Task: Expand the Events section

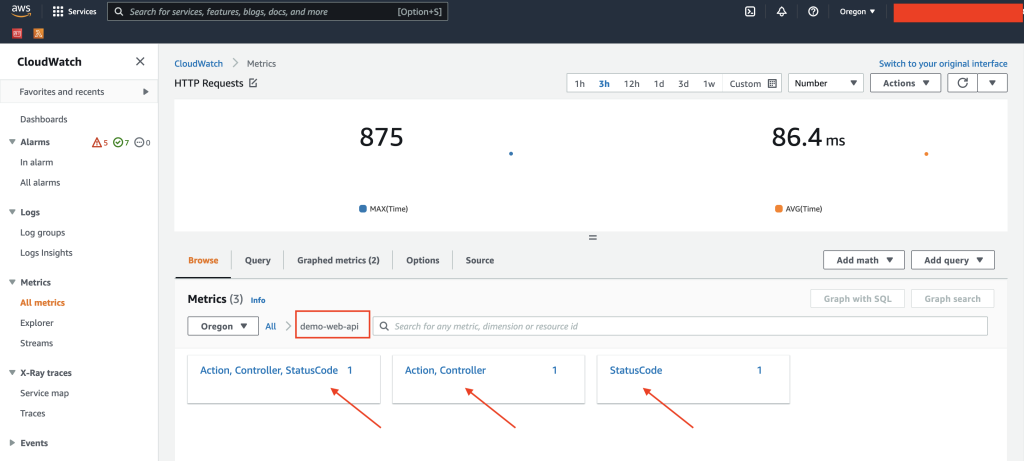Action: [13, 443]
